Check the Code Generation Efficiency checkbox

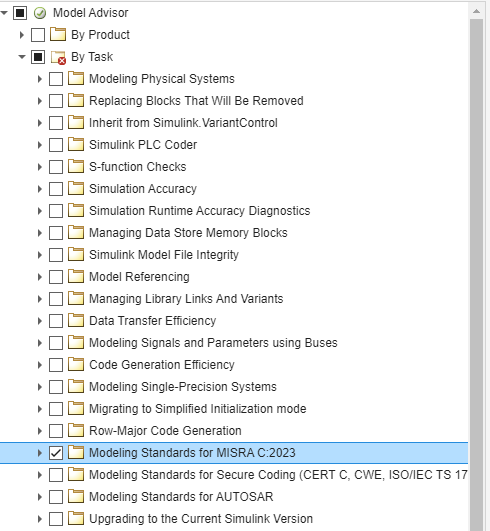click(56, 365)
